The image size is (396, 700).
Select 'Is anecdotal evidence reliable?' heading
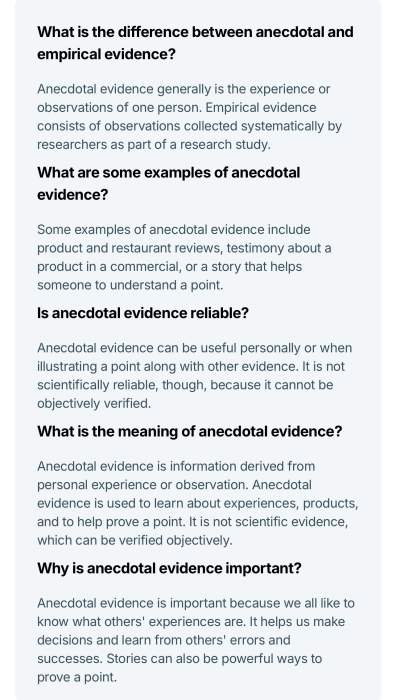(x=142, y=313)
